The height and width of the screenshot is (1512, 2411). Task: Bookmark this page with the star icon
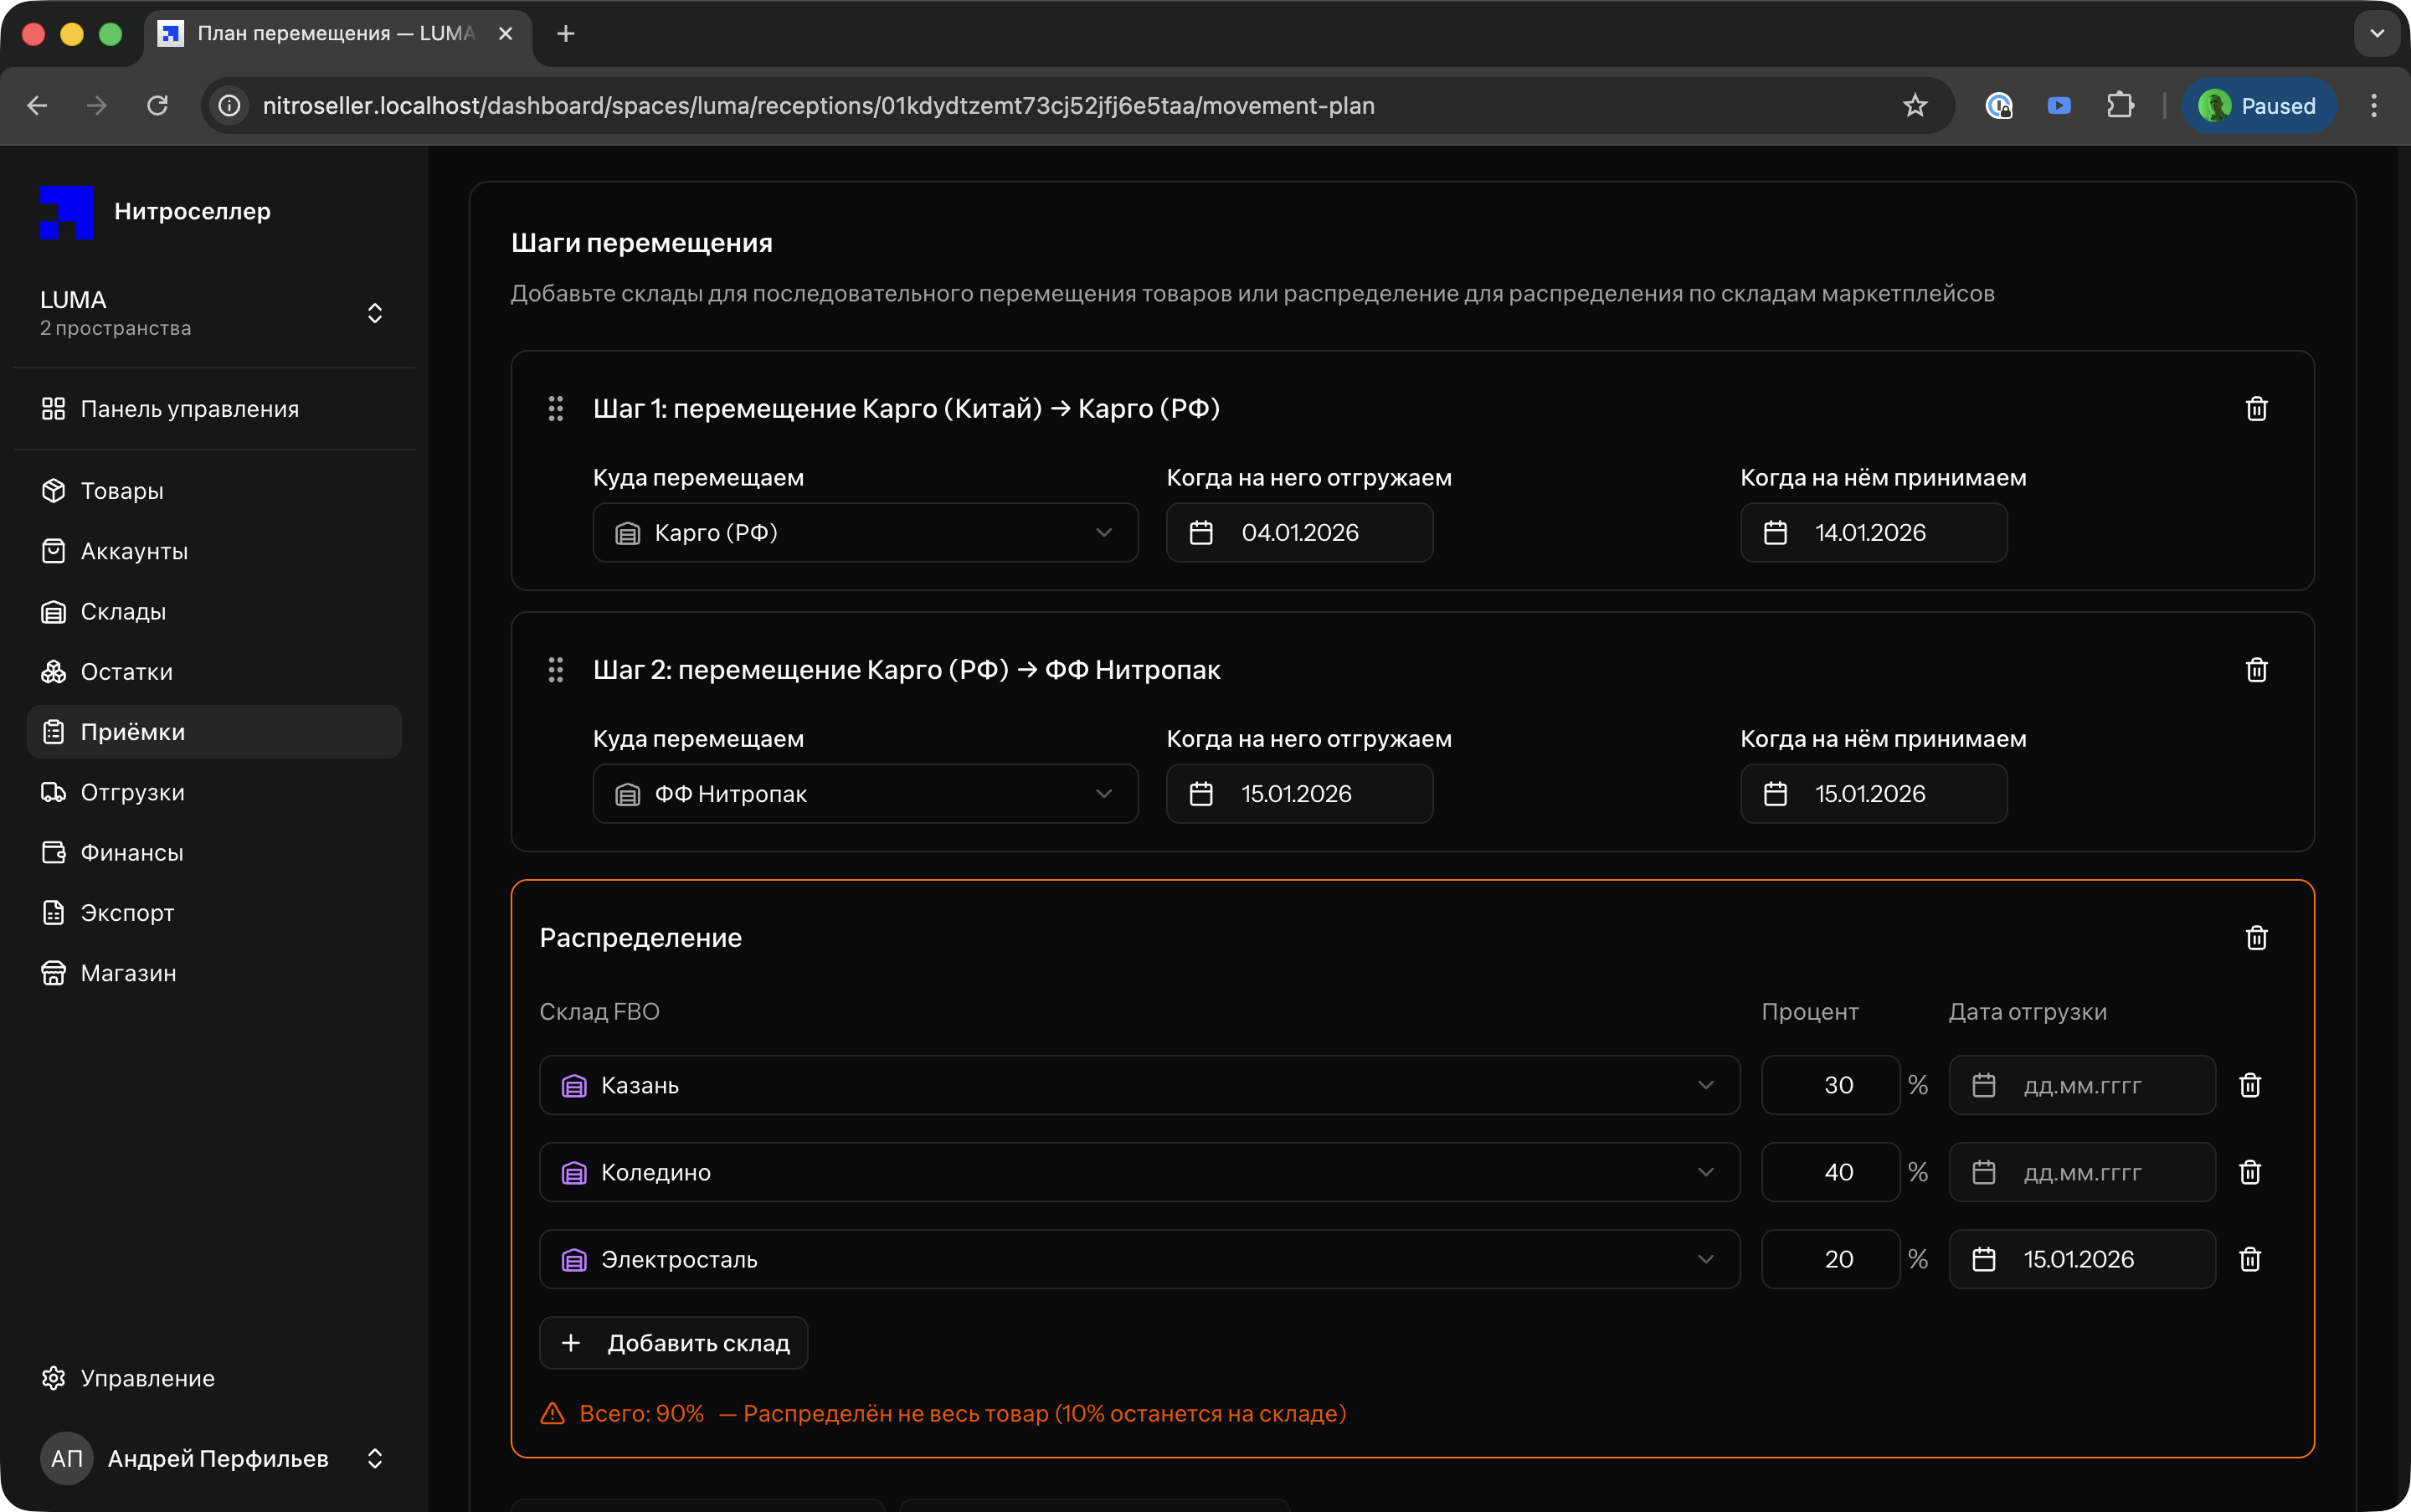(1914, 106)
